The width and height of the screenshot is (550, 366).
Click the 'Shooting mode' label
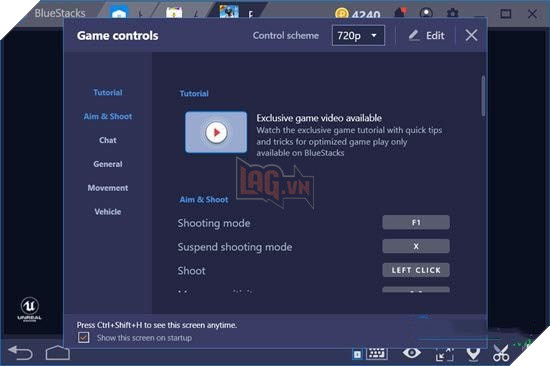pyautogui.click(x=214, y=223)
